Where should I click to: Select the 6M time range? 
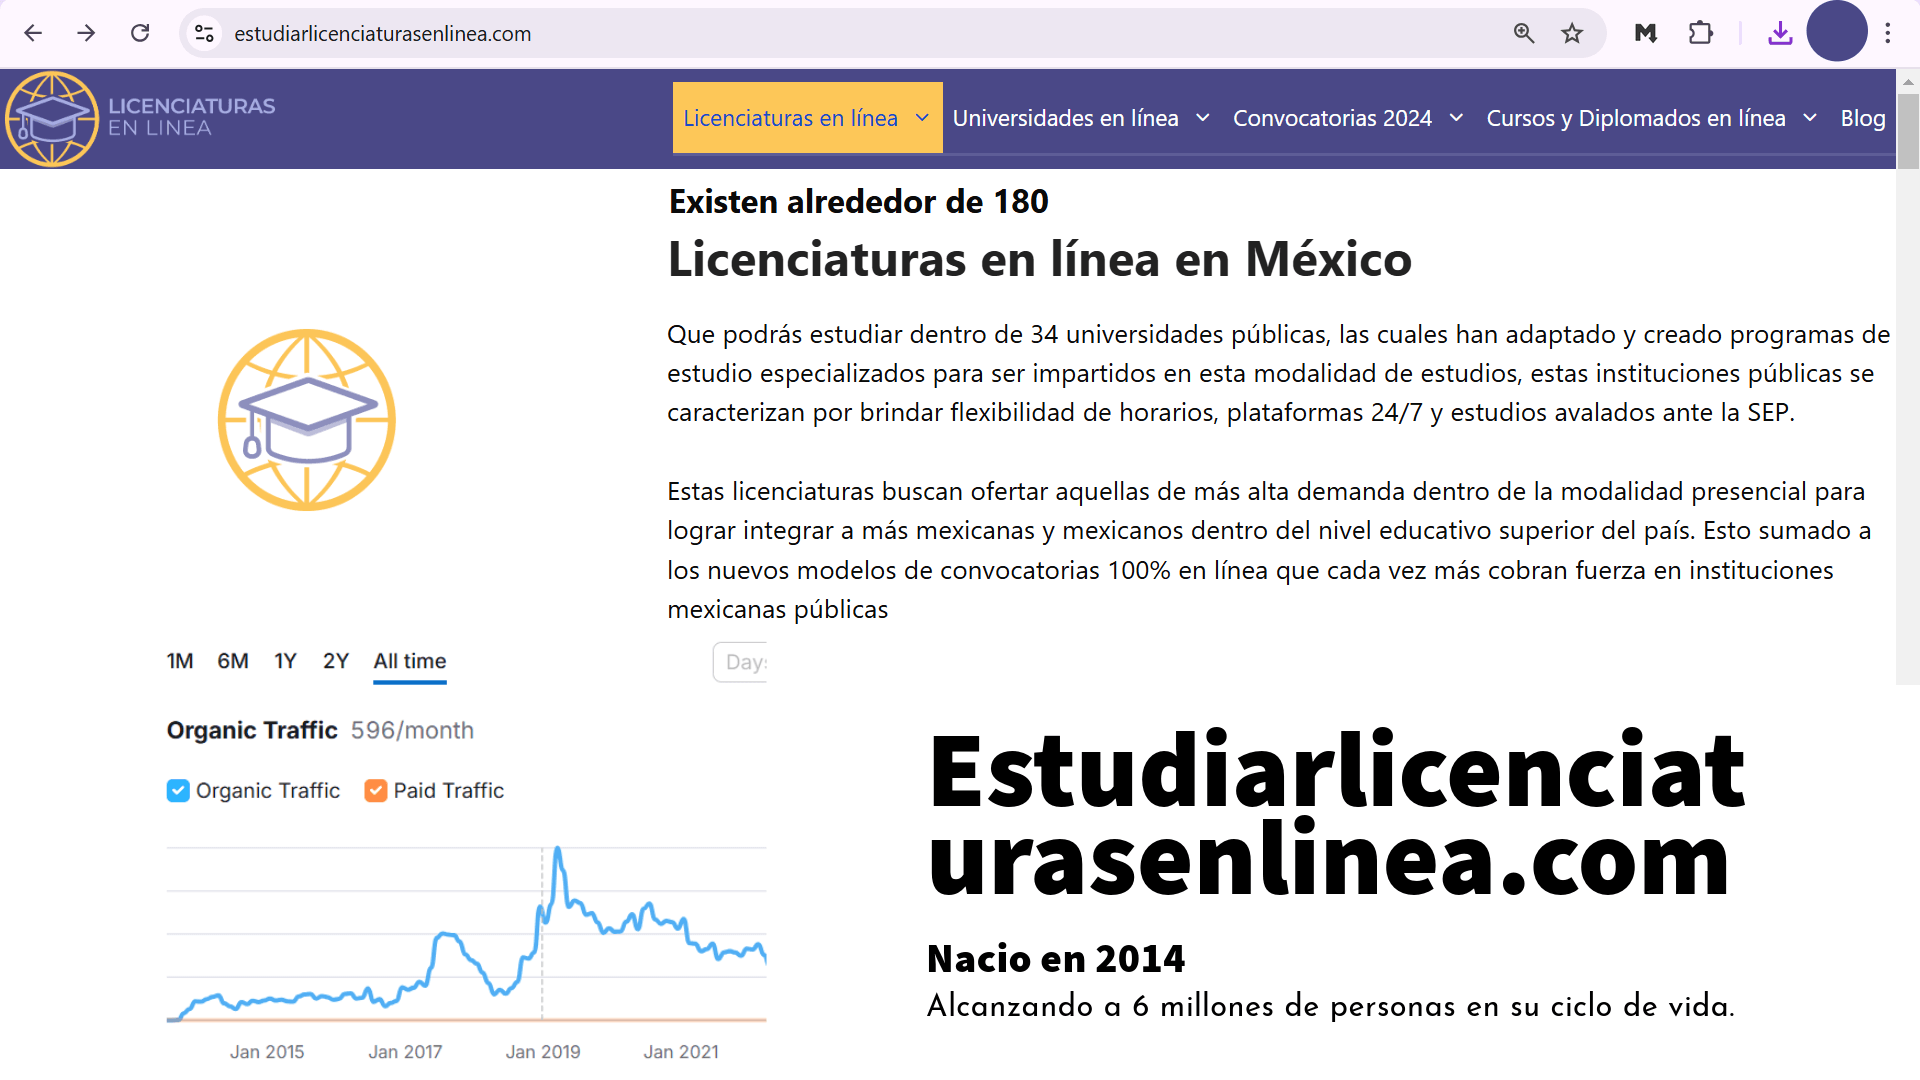coord(233,661)
